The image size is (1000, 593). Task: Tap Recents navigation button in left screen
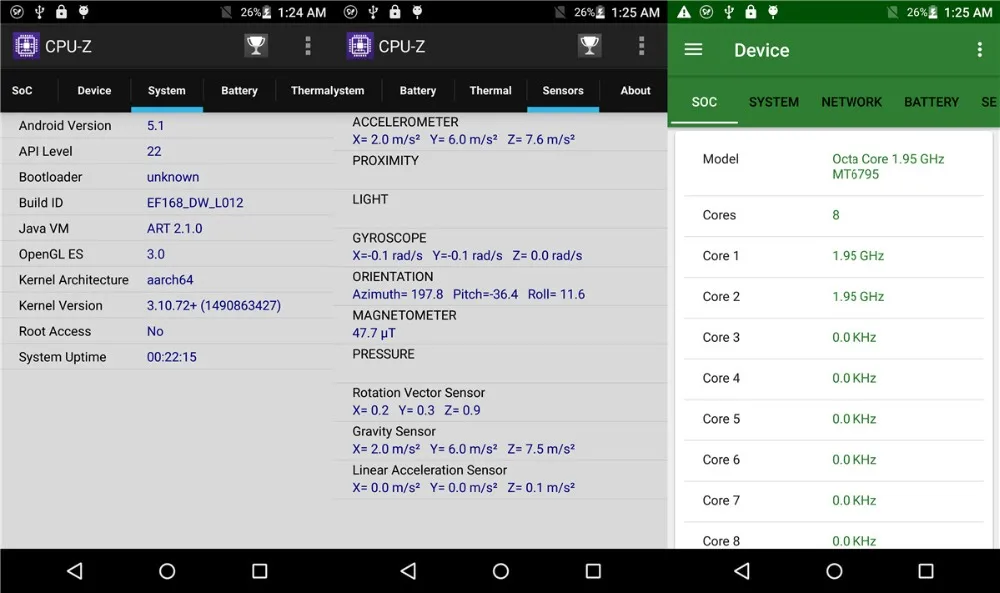tap(260, 571)
